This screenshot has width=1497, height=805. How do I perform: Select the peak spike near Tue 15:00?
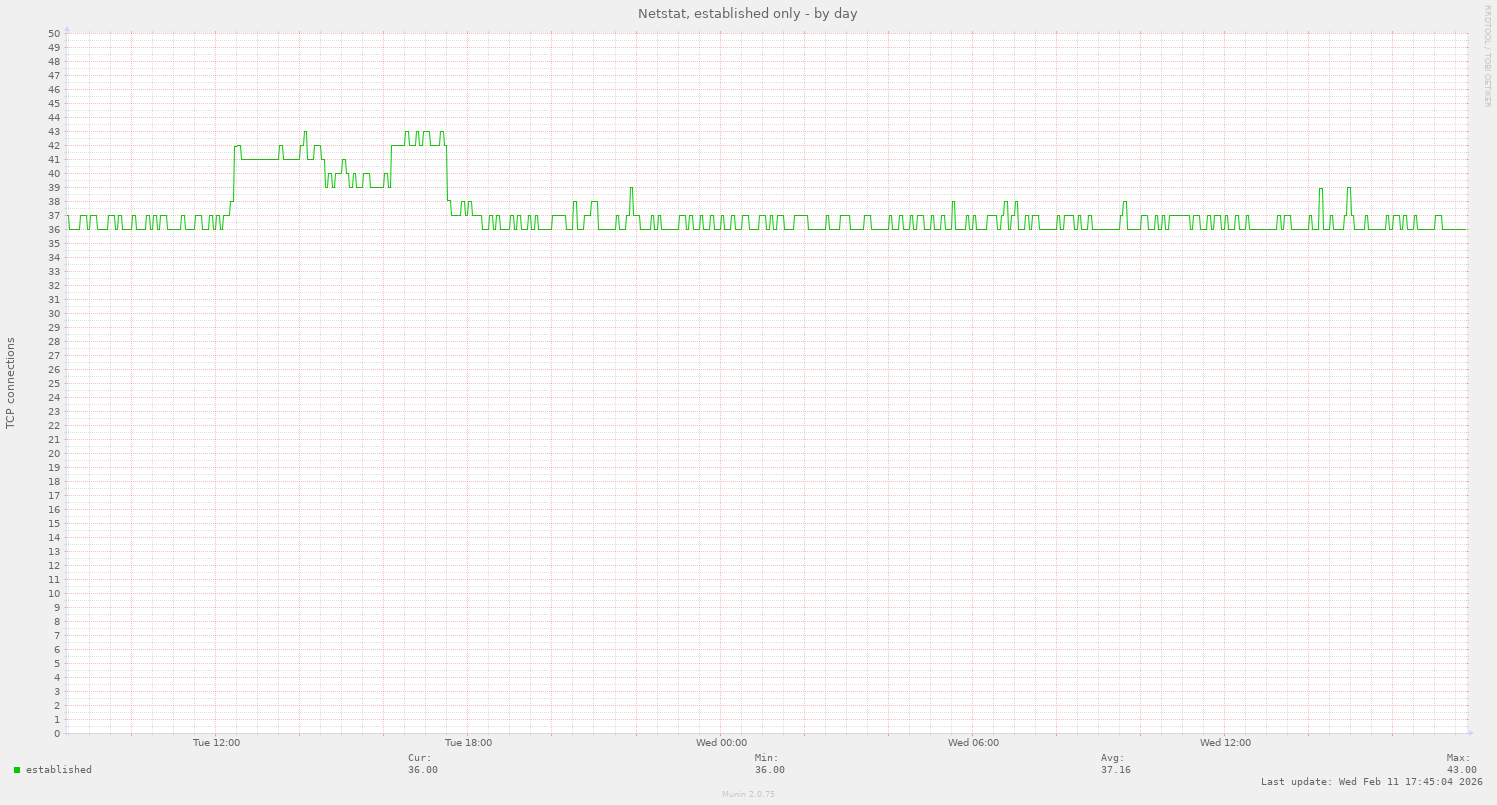click(305, 132)
